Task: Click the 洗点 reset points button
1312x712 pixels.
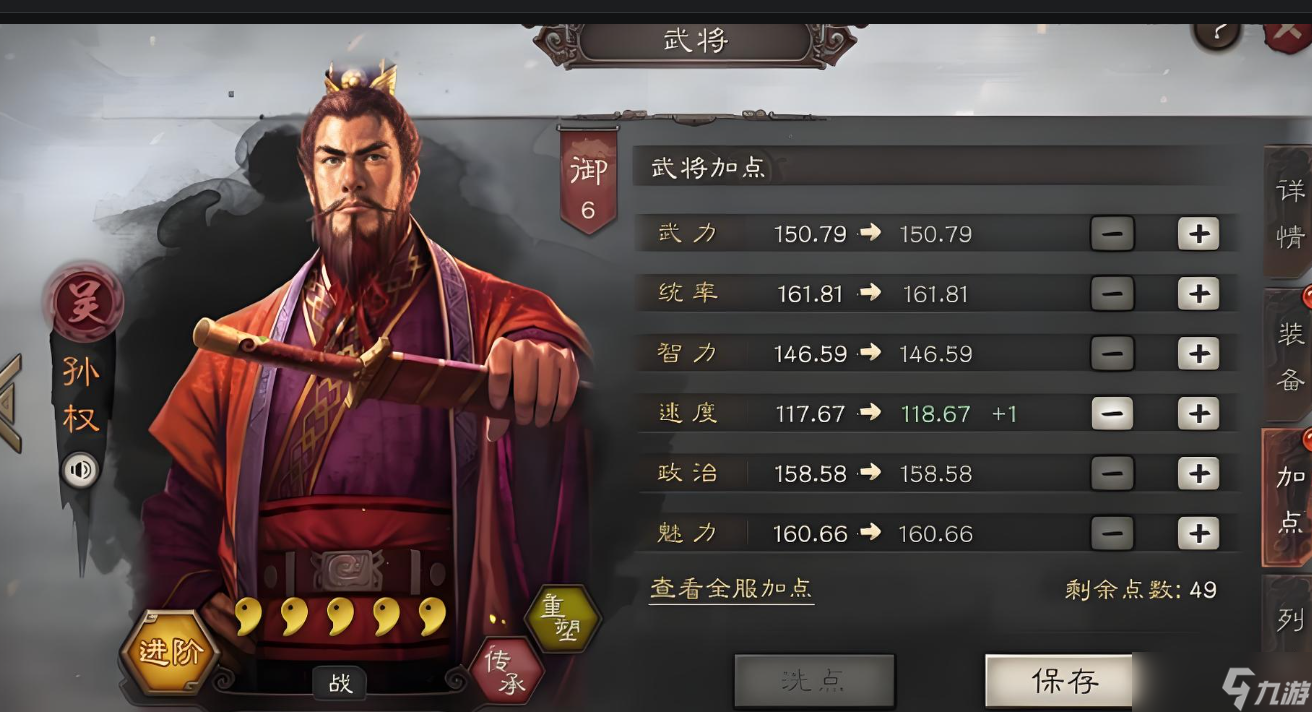Action: click(x=814, y=682)
